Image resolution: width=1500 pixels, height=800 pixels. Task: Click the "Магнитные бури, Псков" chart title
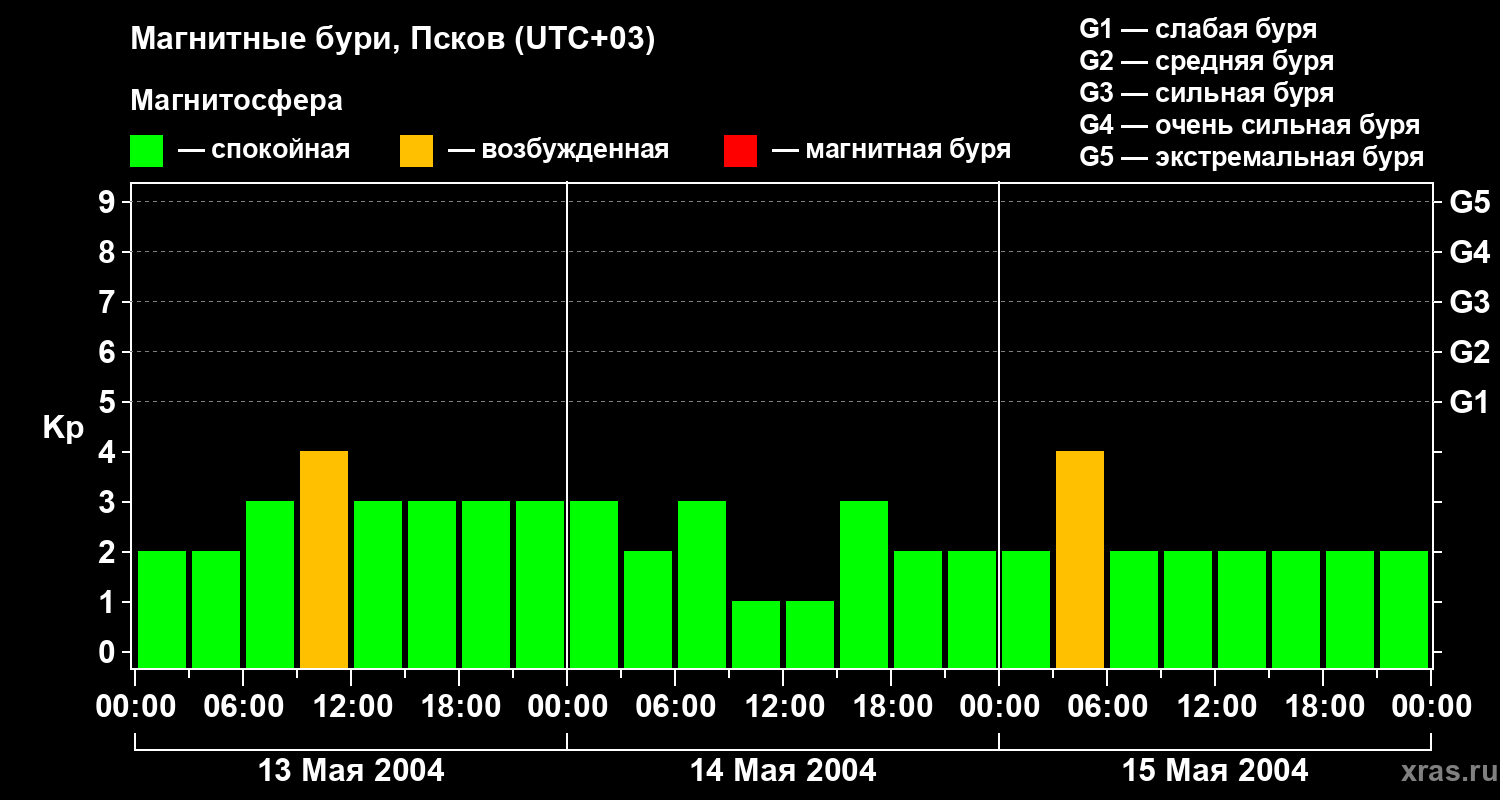(392, 40)
